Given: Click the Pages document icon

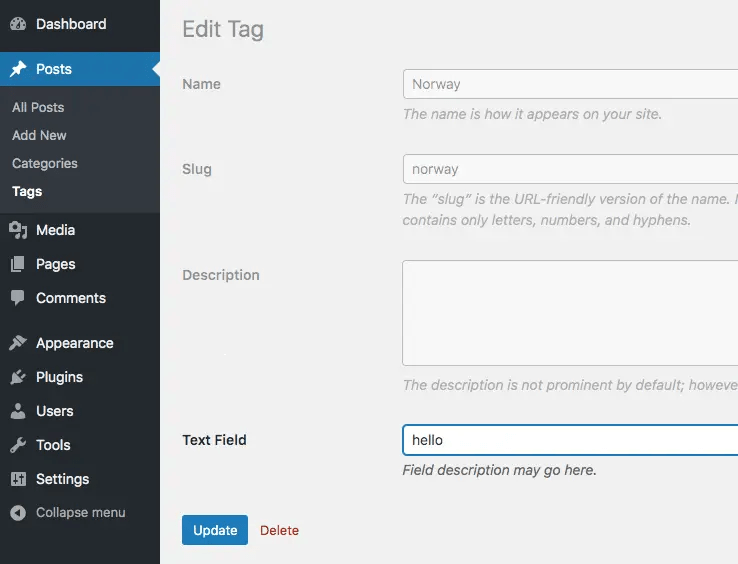Looking at the screenshot, I should 18,264.
